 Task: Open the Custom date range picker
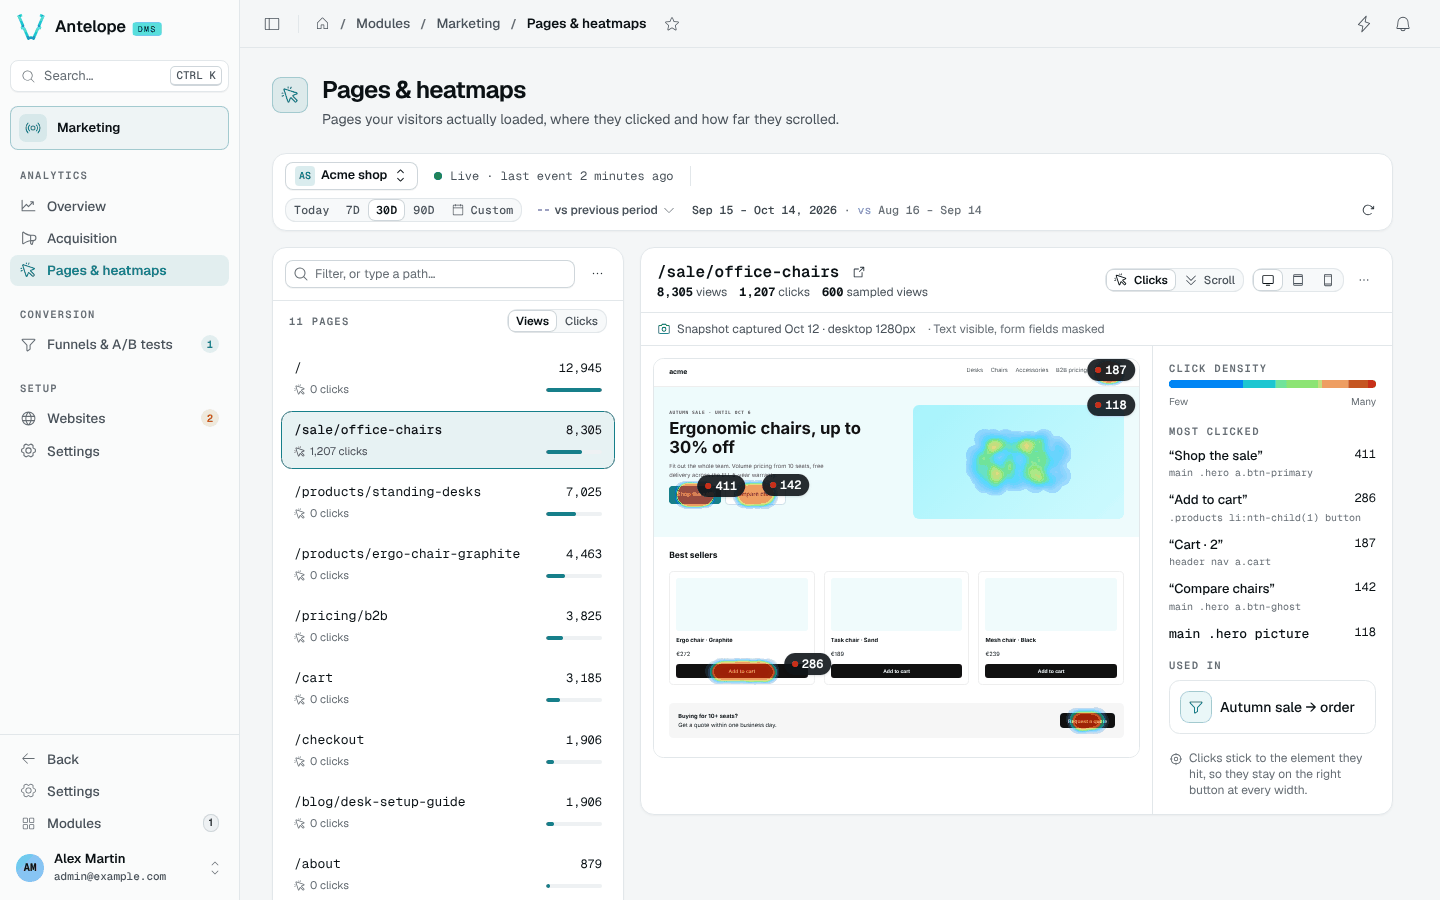click(x=483, y=210)
